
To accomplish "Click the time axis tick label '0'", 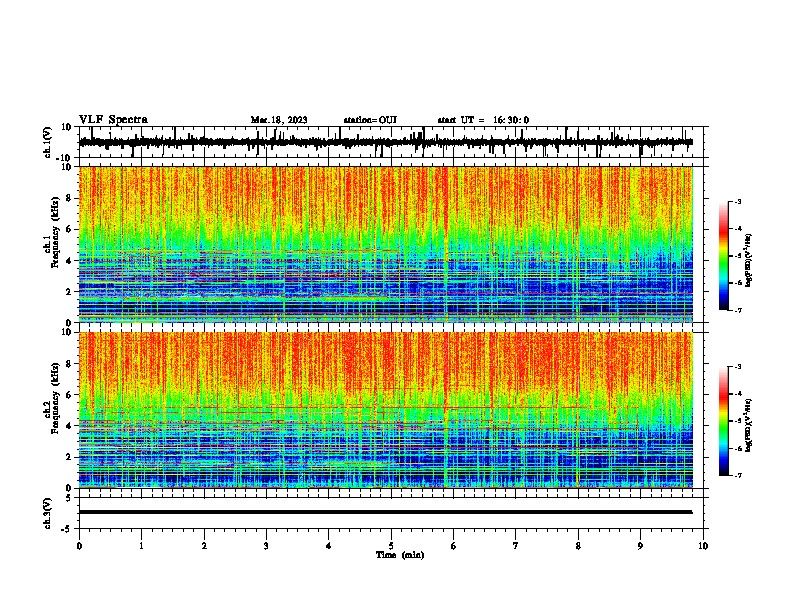I will click(79, 546).
